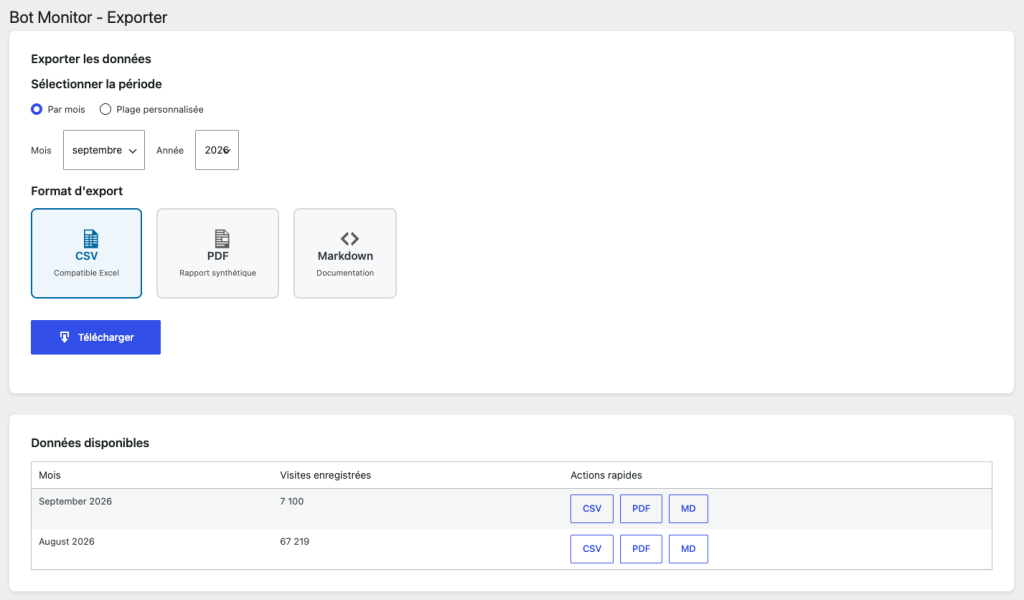Click the '67 219' visits value
The height and width of the screenshot is (600, 1024).
pos(295,541)
